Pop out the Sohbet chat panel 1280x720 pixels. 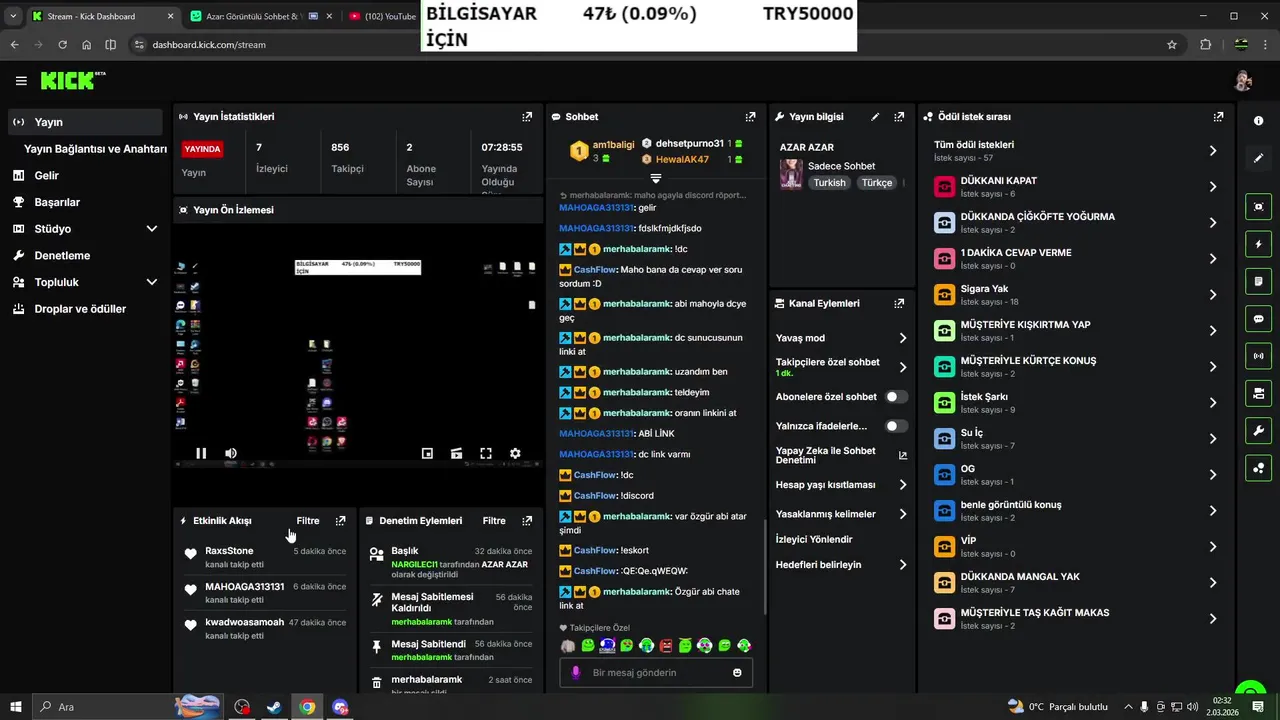click(x=751, y=117)
